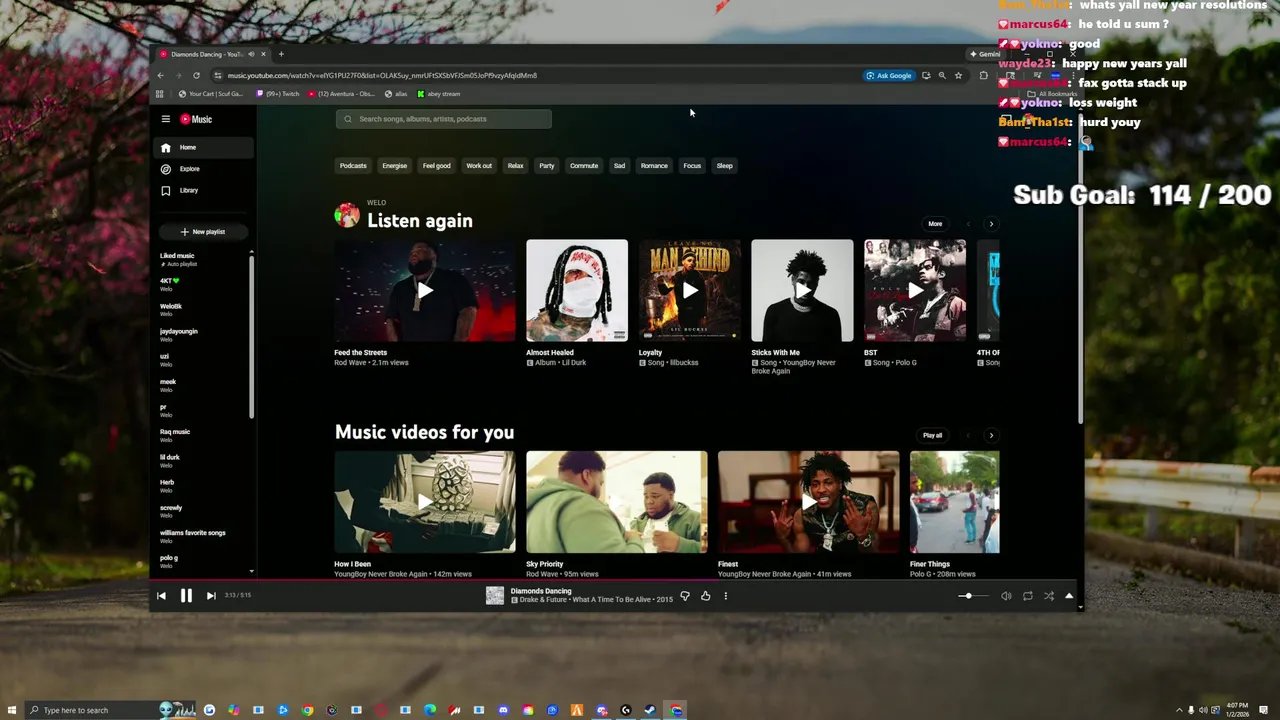This screenshot has height=720, width=1280.
Task: Open the Almost Healed album cover
Action: (x=577, y=290)
